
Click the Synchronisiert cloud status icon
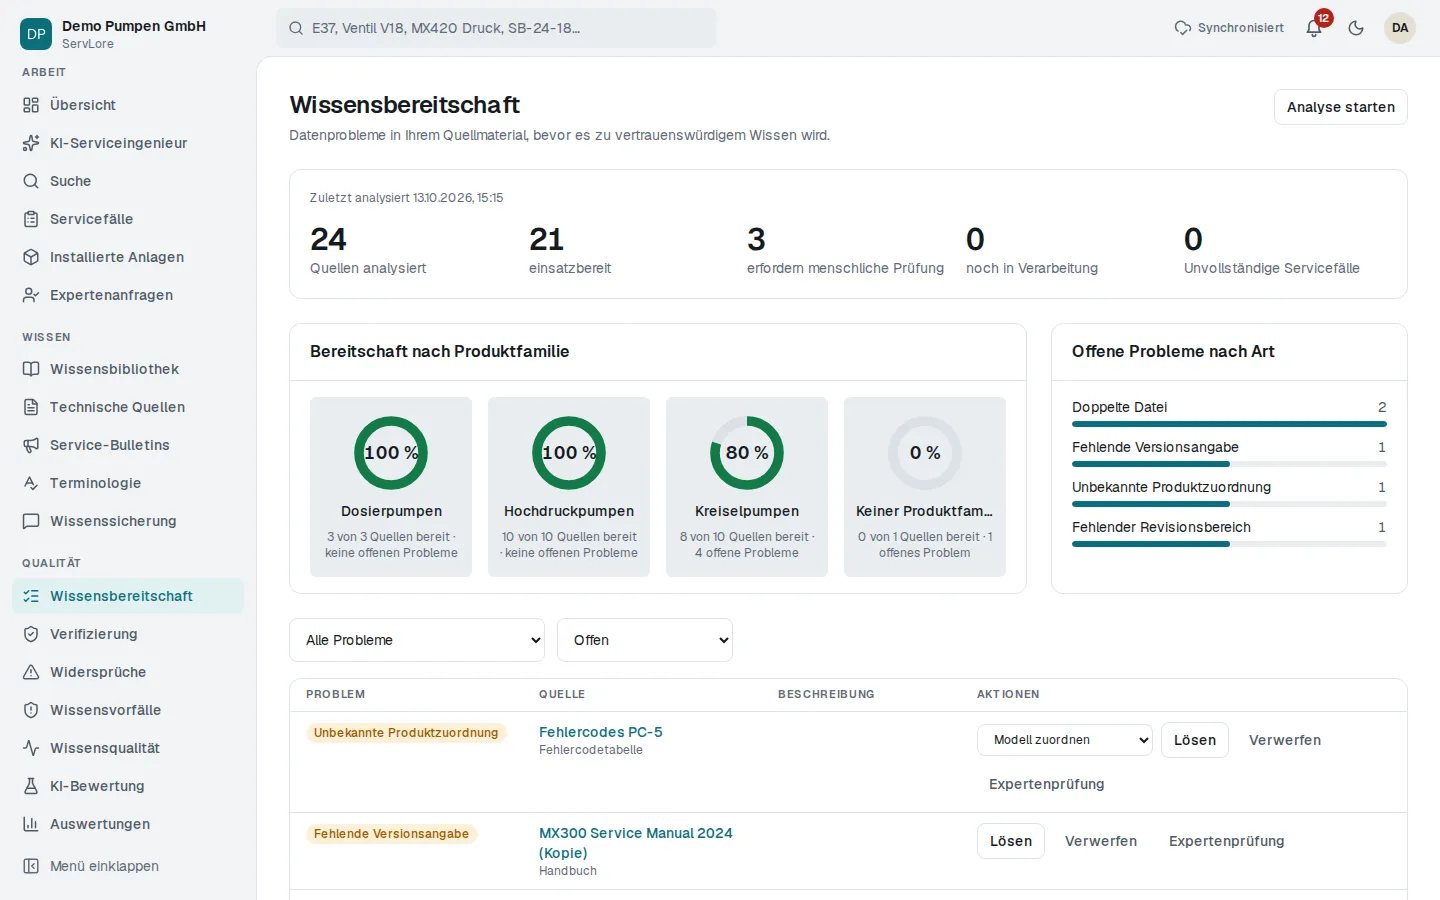pos(1182,28)
